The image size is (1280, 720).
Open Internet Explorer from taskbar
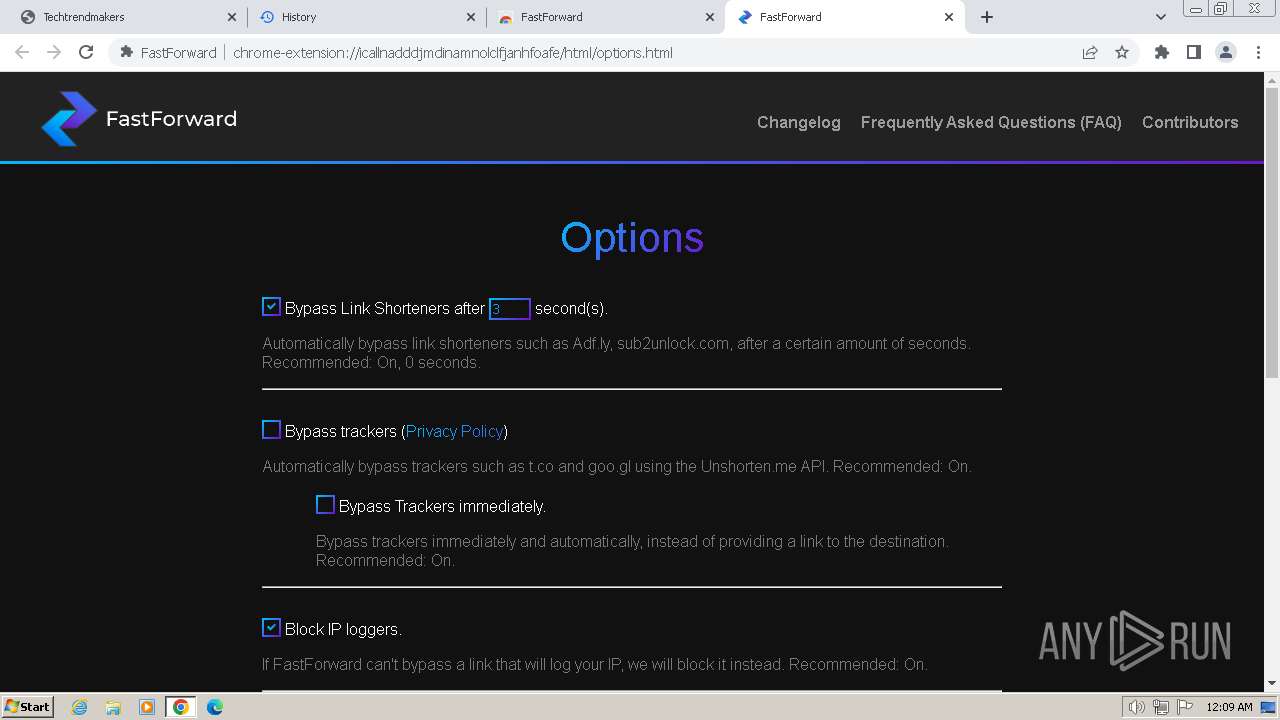tap(80, 707)
